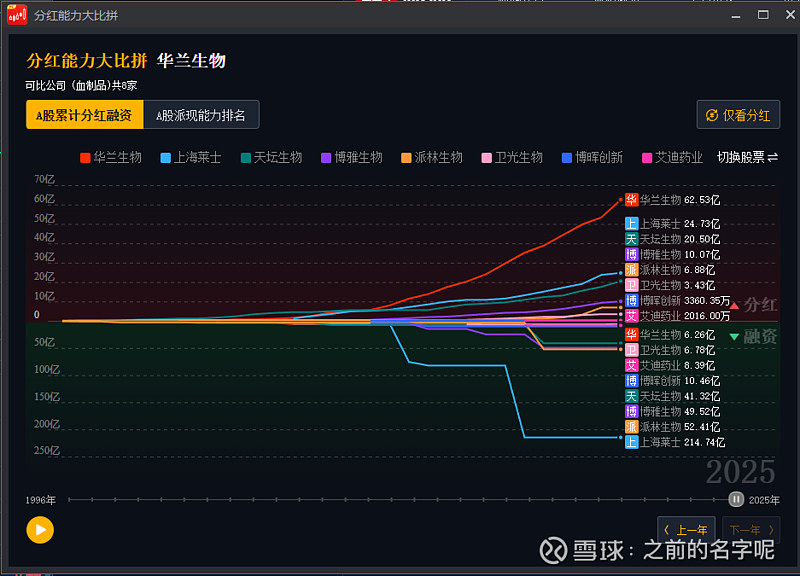The width and height of the screenshot is (800, 576).
Task: Close the 分红能力大比拼 window
Action: [790, 15]
